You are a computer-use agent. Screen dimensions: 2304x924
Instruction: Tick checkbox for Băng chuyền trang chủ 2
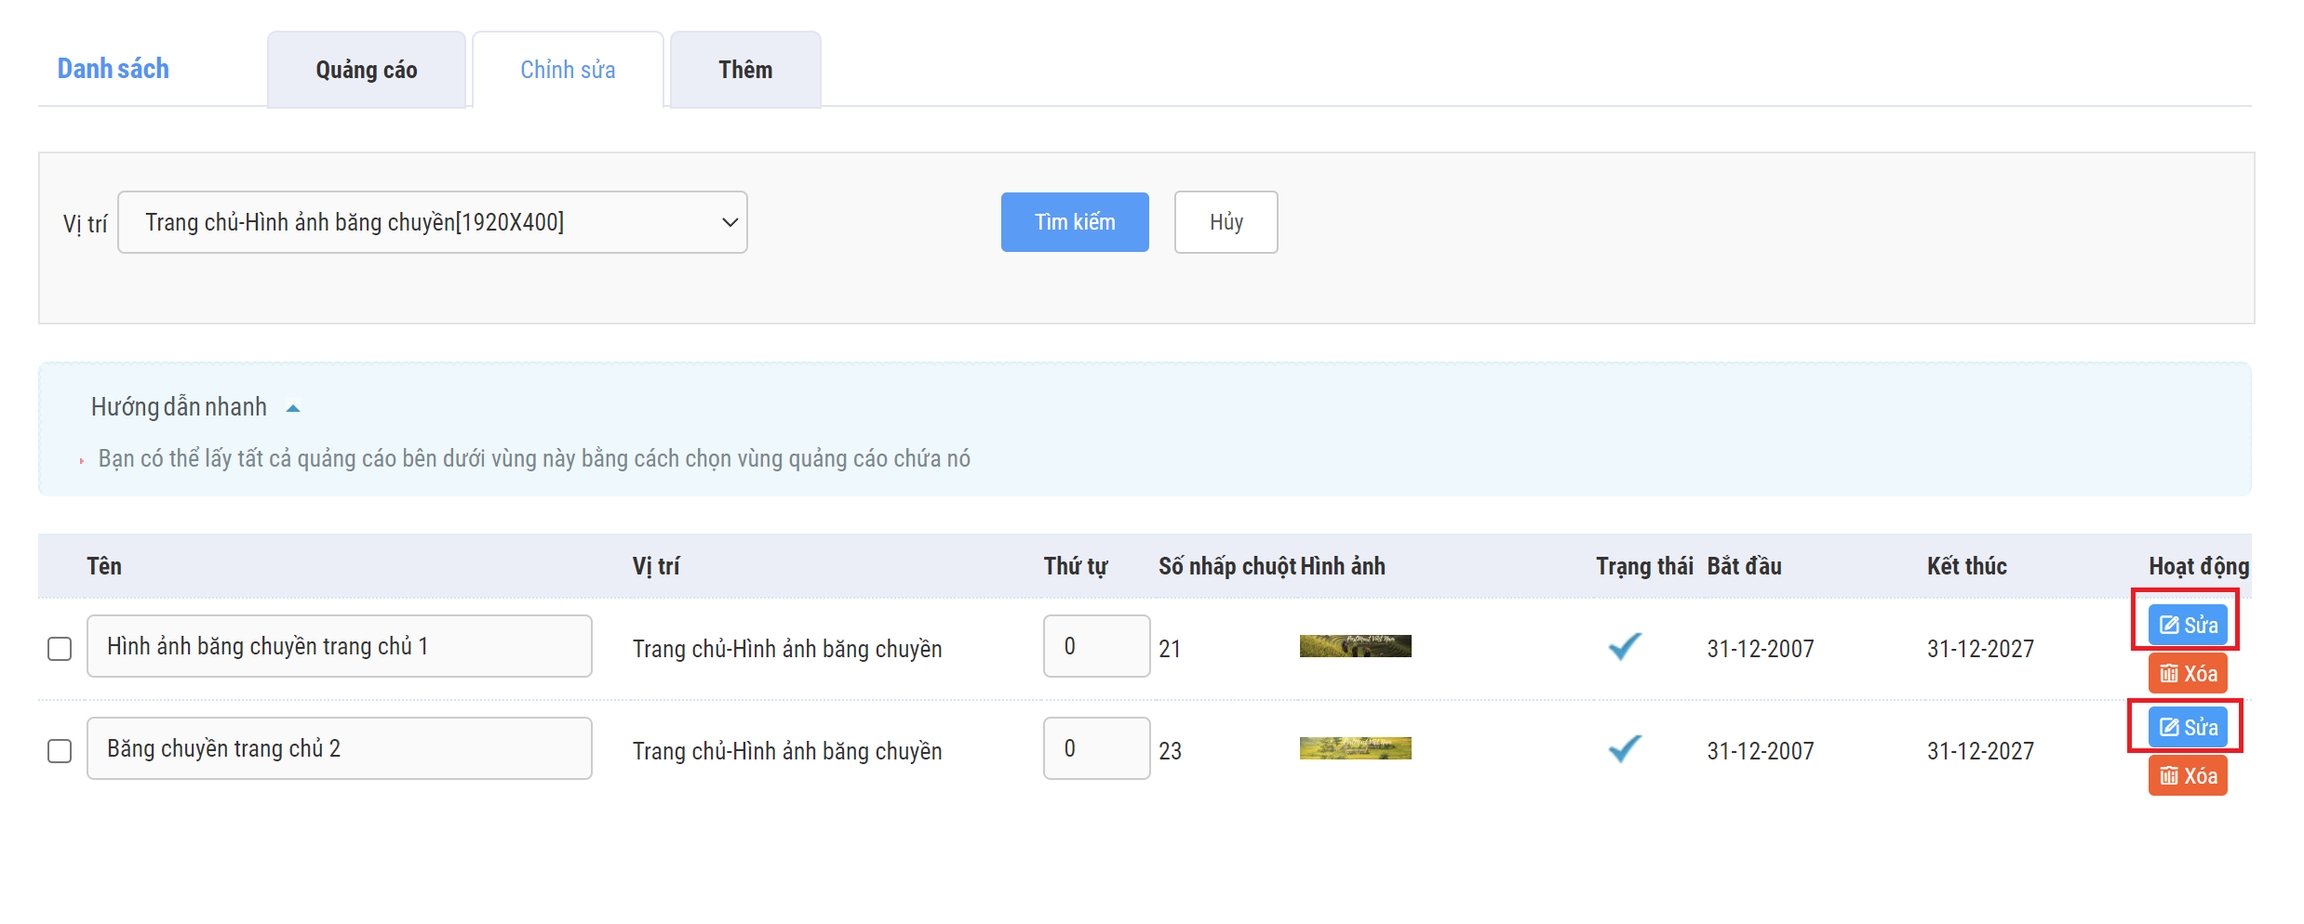[60, 751]
